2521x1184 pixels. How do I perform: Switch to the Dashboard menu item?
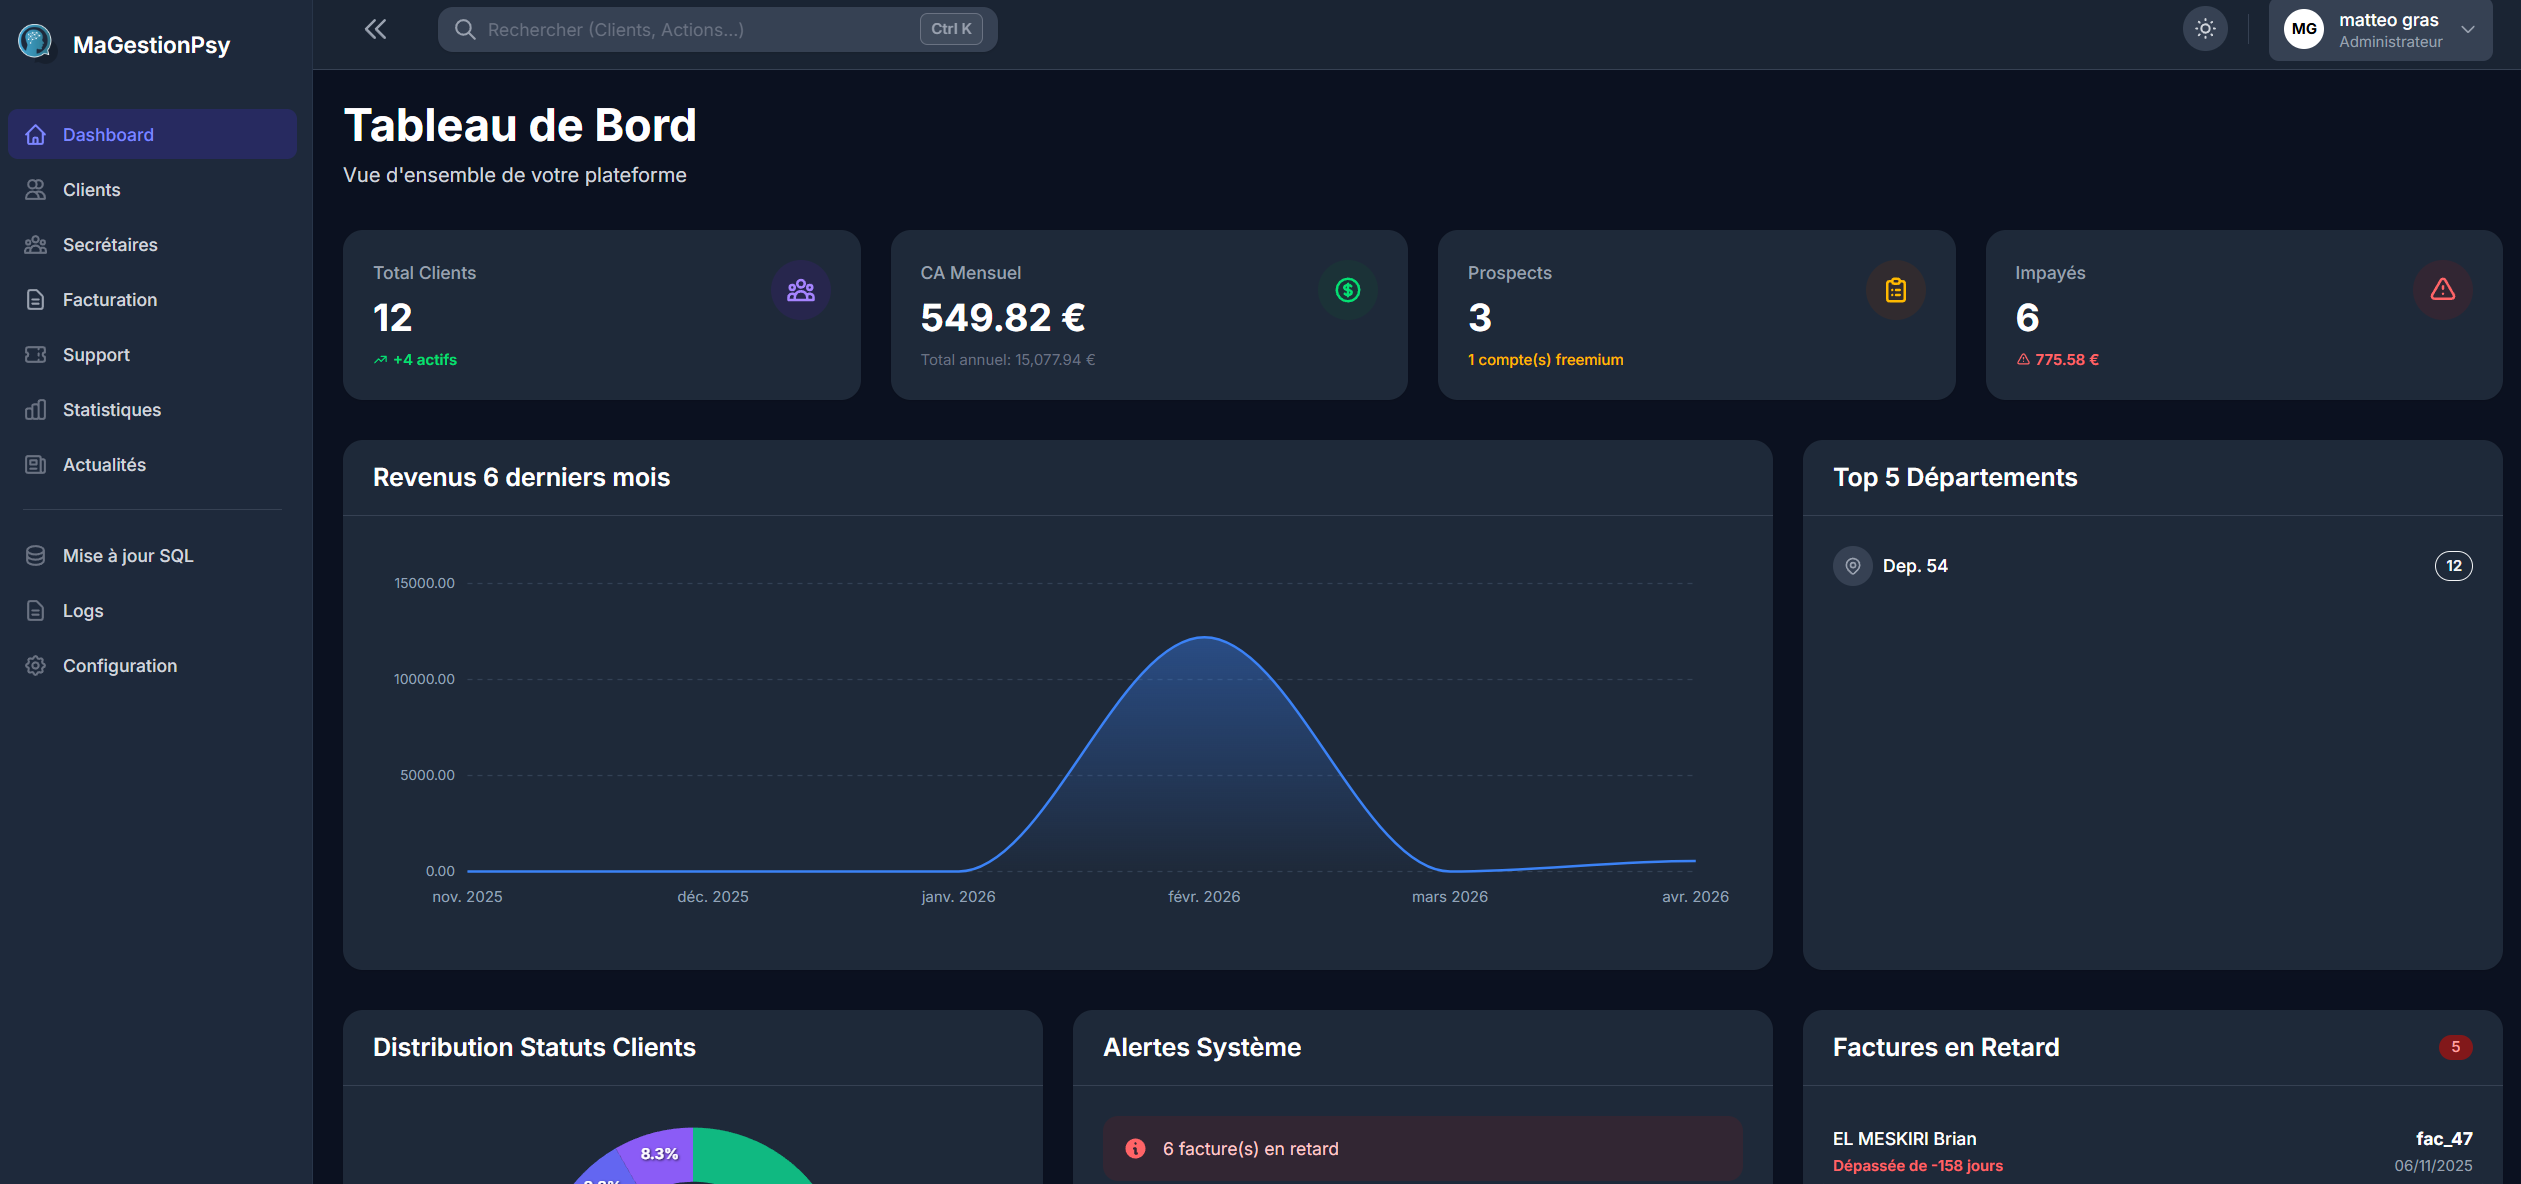(x=108, y=134)
